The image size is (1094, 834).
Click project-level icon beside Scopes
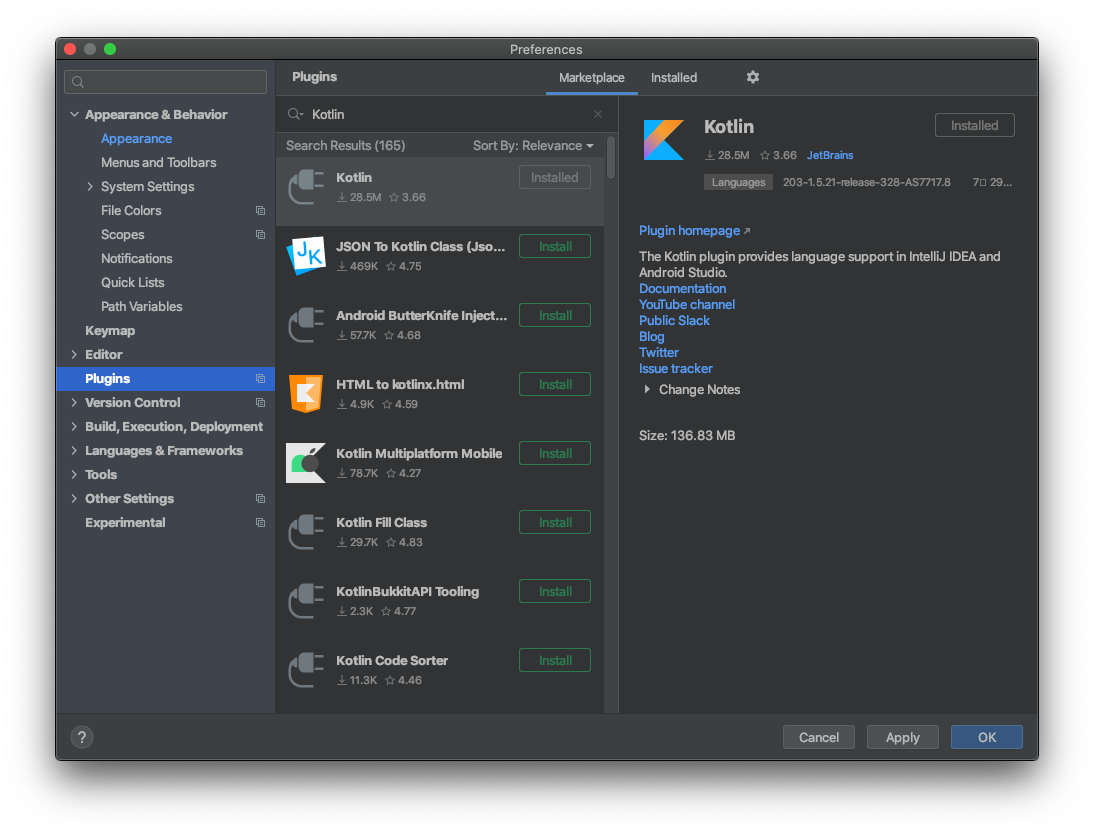point(260,234)
